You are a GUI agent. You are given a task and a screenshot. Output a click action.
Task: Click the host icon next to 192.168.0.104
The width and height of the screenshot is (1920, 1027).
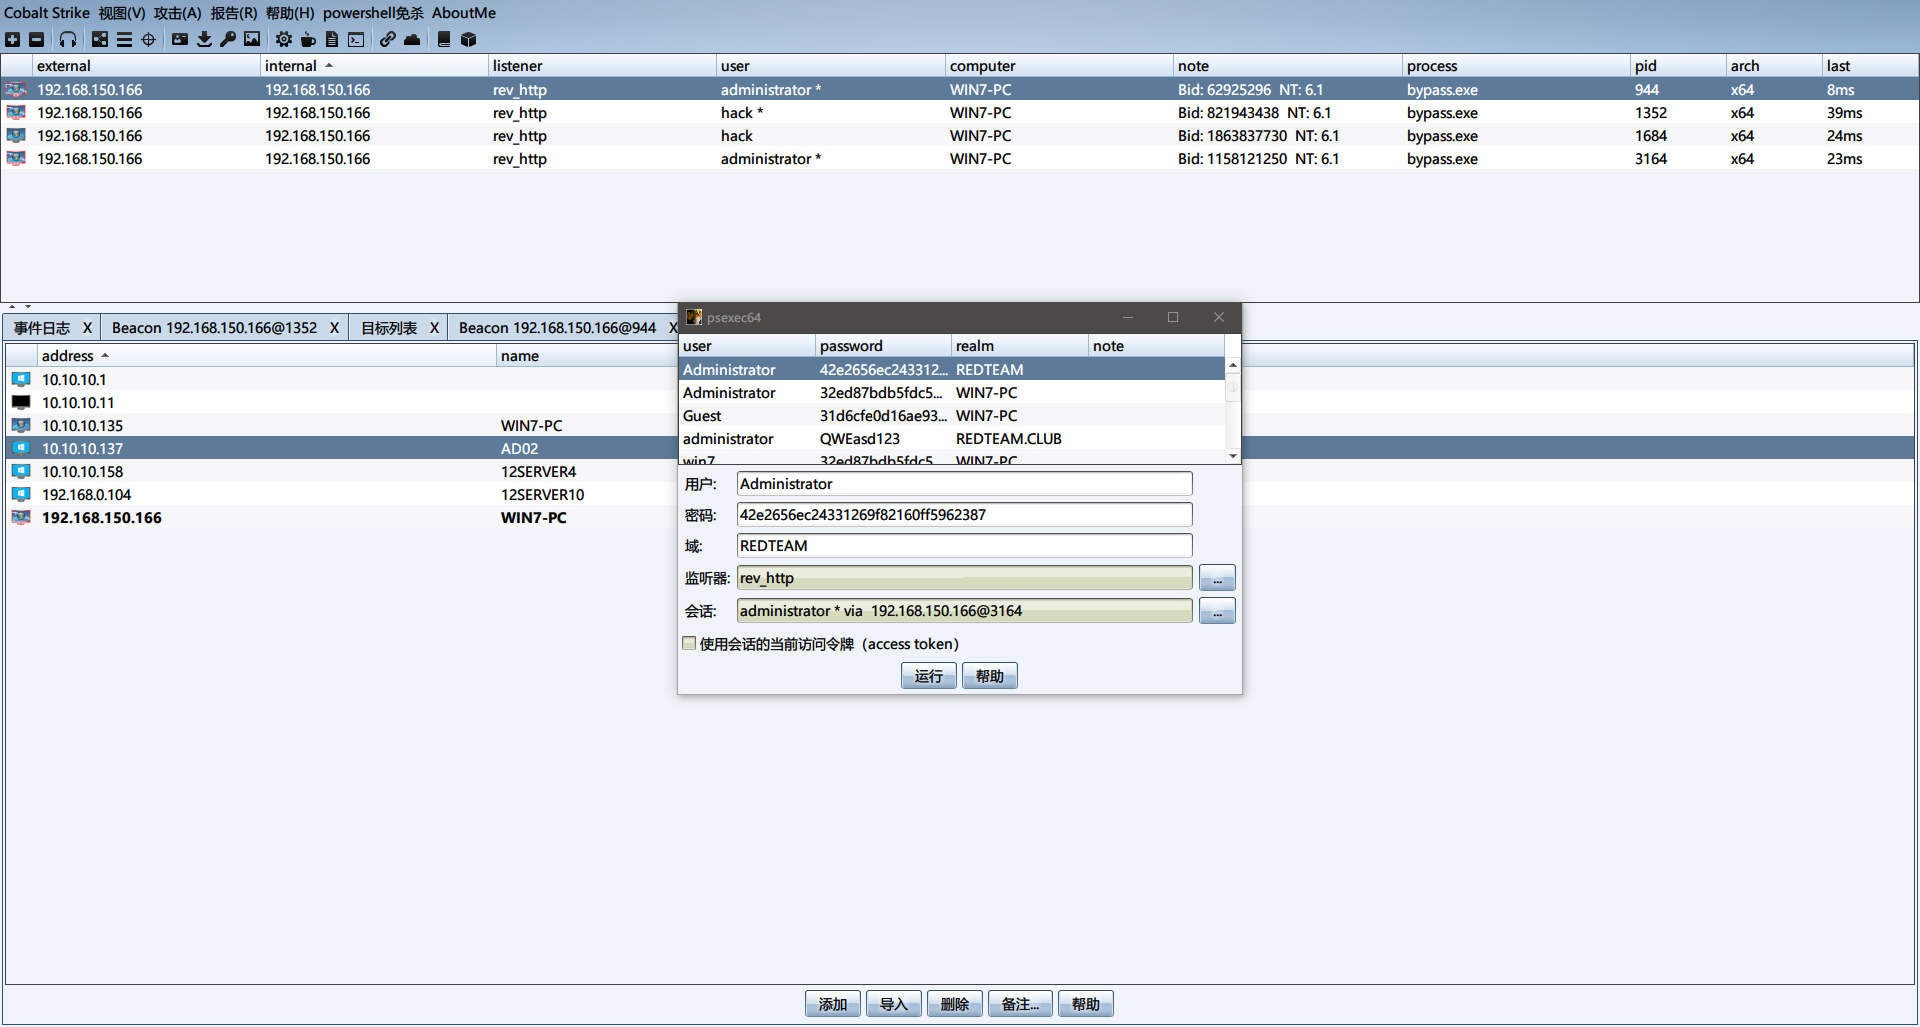(21, 494)
